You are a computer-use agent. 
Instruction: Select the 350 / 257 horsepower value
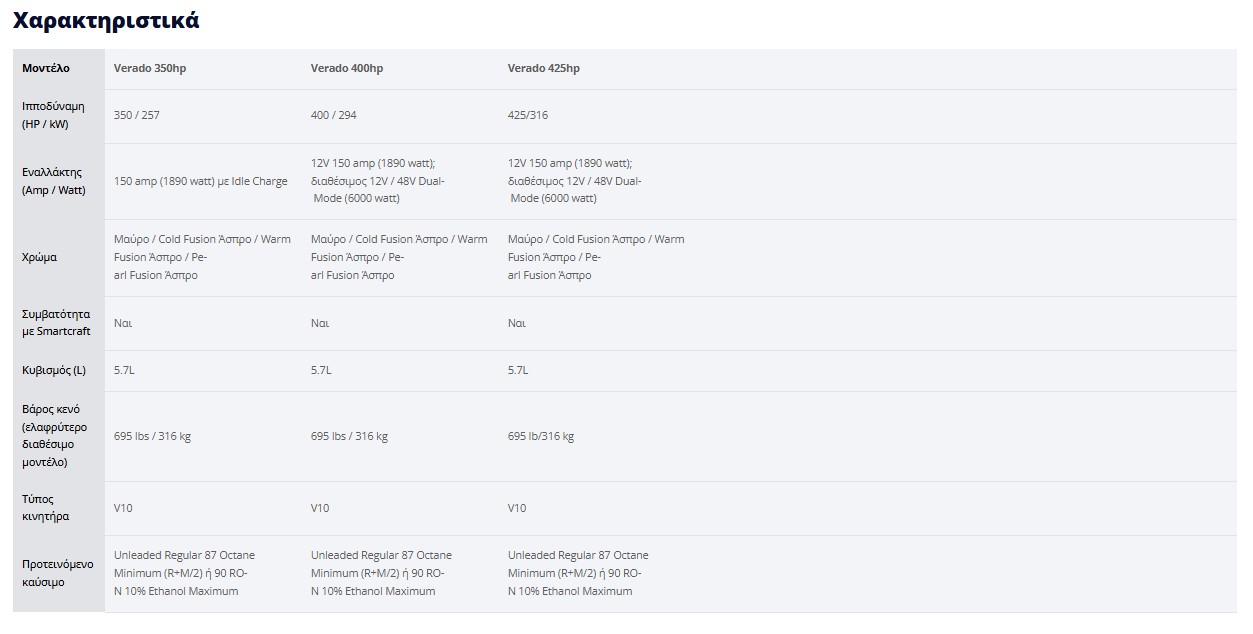137,115
